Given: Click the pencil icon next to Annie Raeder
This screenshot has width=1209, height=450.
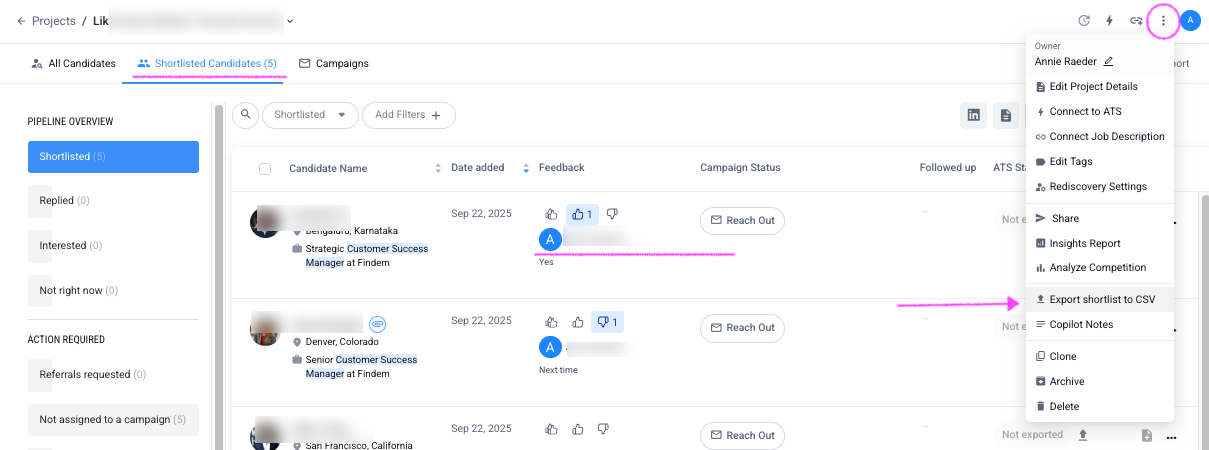Looking at the screenshot, I should point(1108,61).
